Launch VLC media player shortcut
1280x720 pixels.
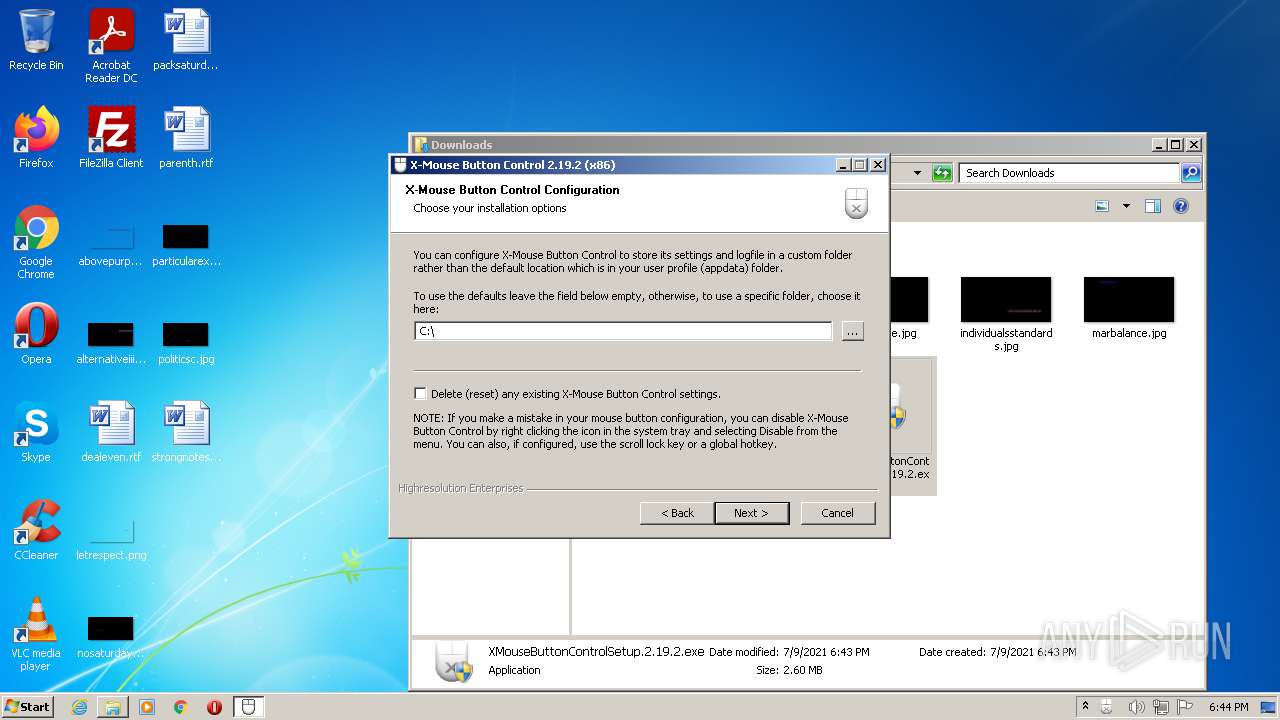click(x=36, y=634)
